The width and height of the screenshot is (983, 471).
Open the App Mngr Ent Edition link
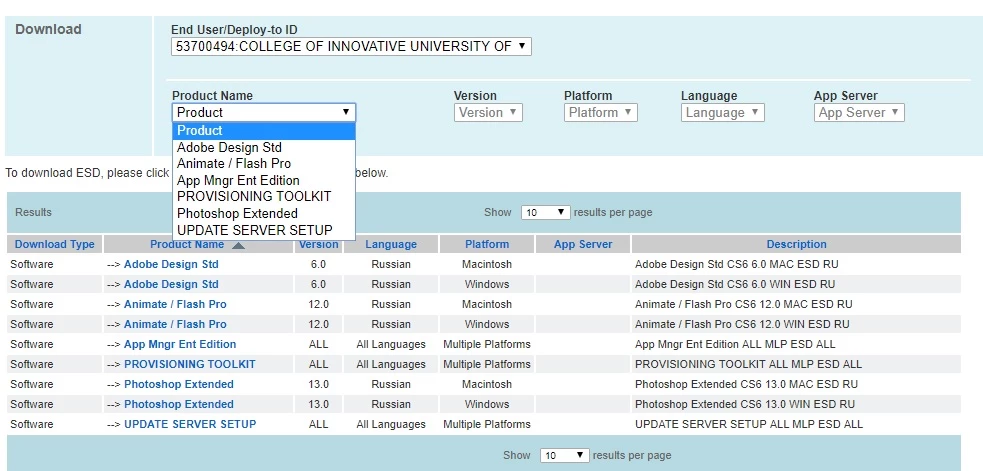(180, 344)
